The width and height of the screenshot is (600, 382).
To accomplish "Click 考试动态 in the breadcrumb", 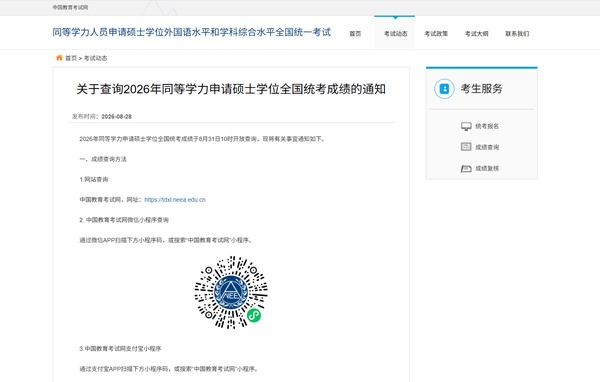I will click(95, 58).
